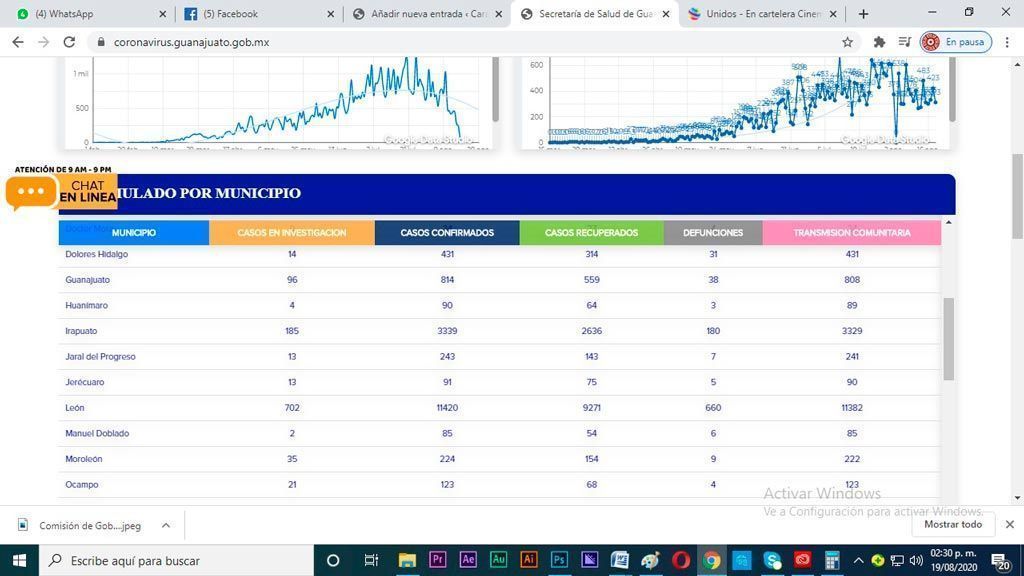This screenshot has width=1024, height=576.
Task: Switch to the 'Unidos - En cartelera' tab
Action: coord(761,14)
